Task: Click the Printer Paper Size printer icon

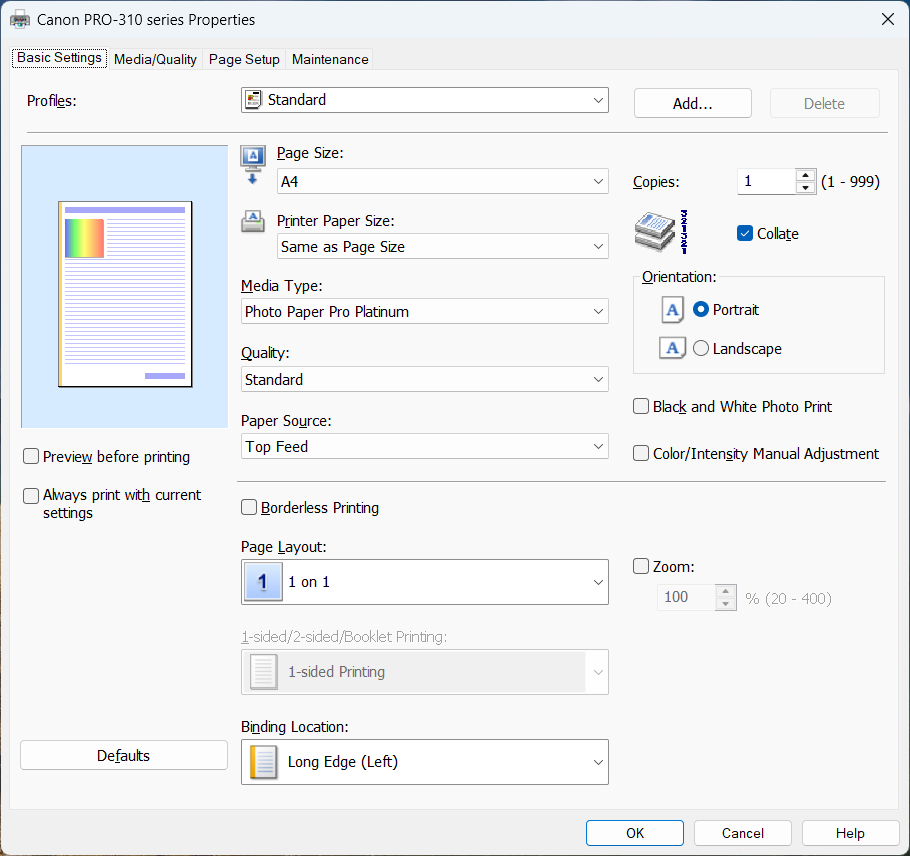Action: click(x=253, y=222)
